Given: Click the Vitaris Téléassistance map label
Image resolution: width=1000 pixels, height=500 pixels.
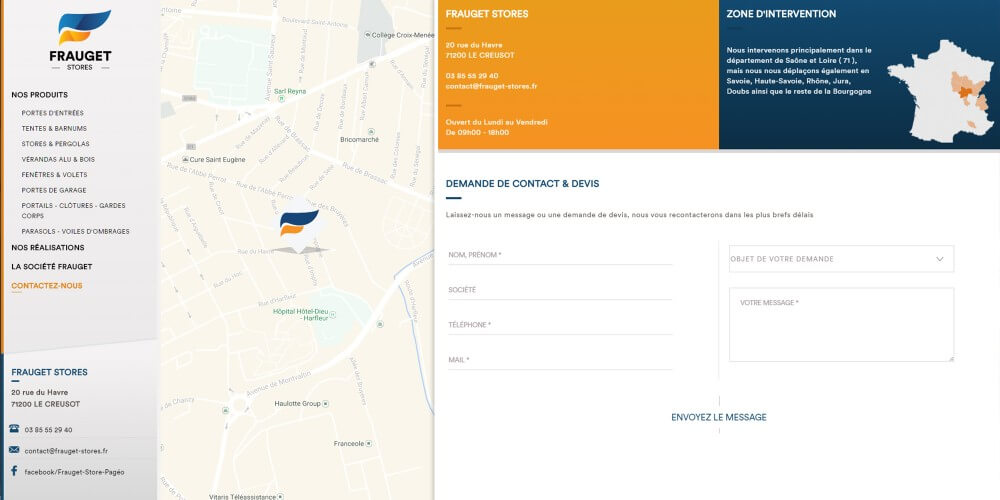Looking at the screenshot, I should pos(242,496).
